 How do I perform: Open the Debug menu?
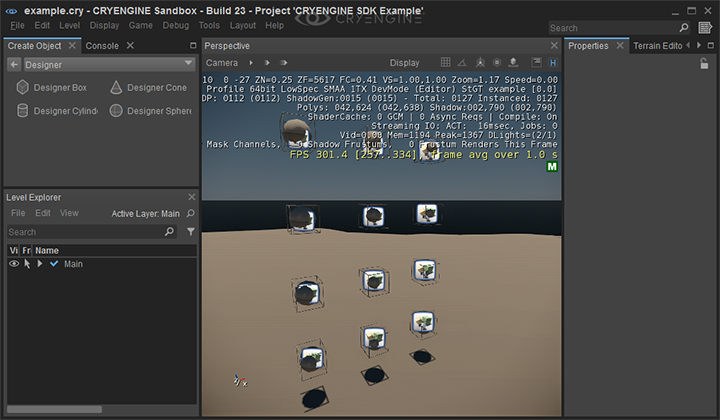point(175,25)
